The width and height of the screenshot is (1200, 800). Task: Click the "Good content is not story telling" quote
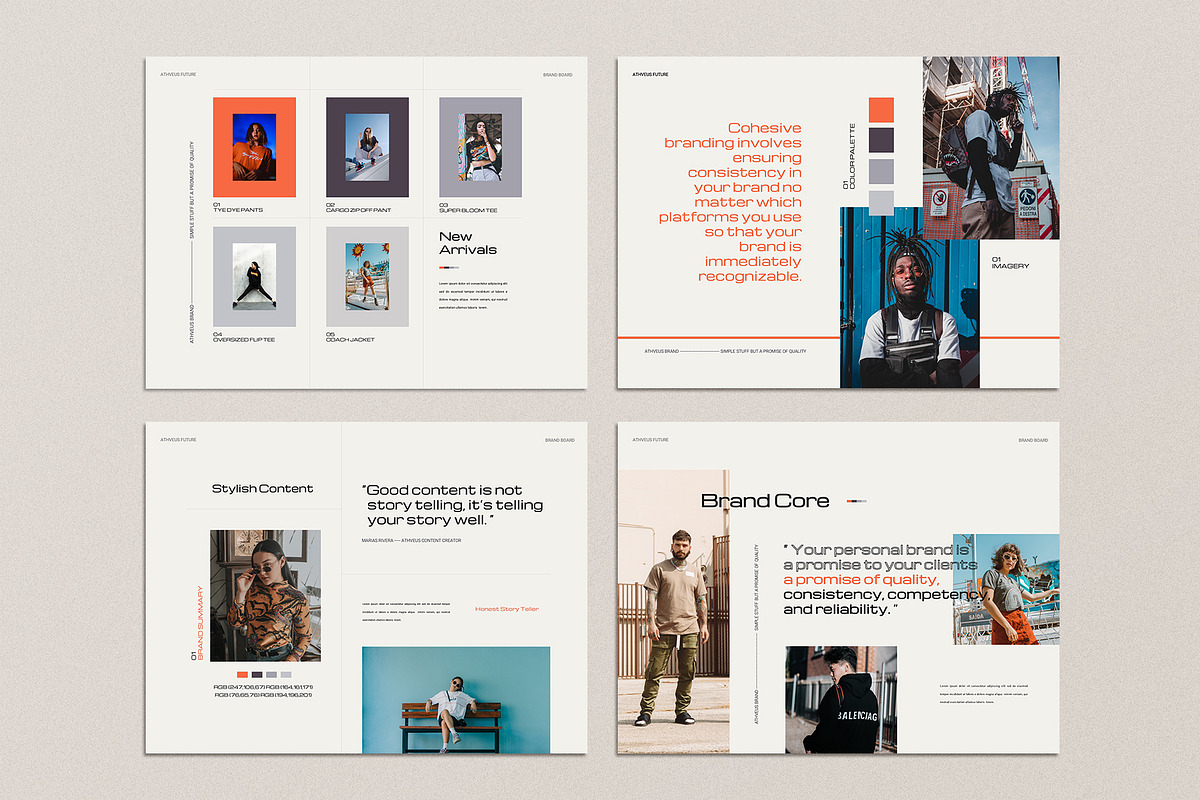[x=452, y=505]
